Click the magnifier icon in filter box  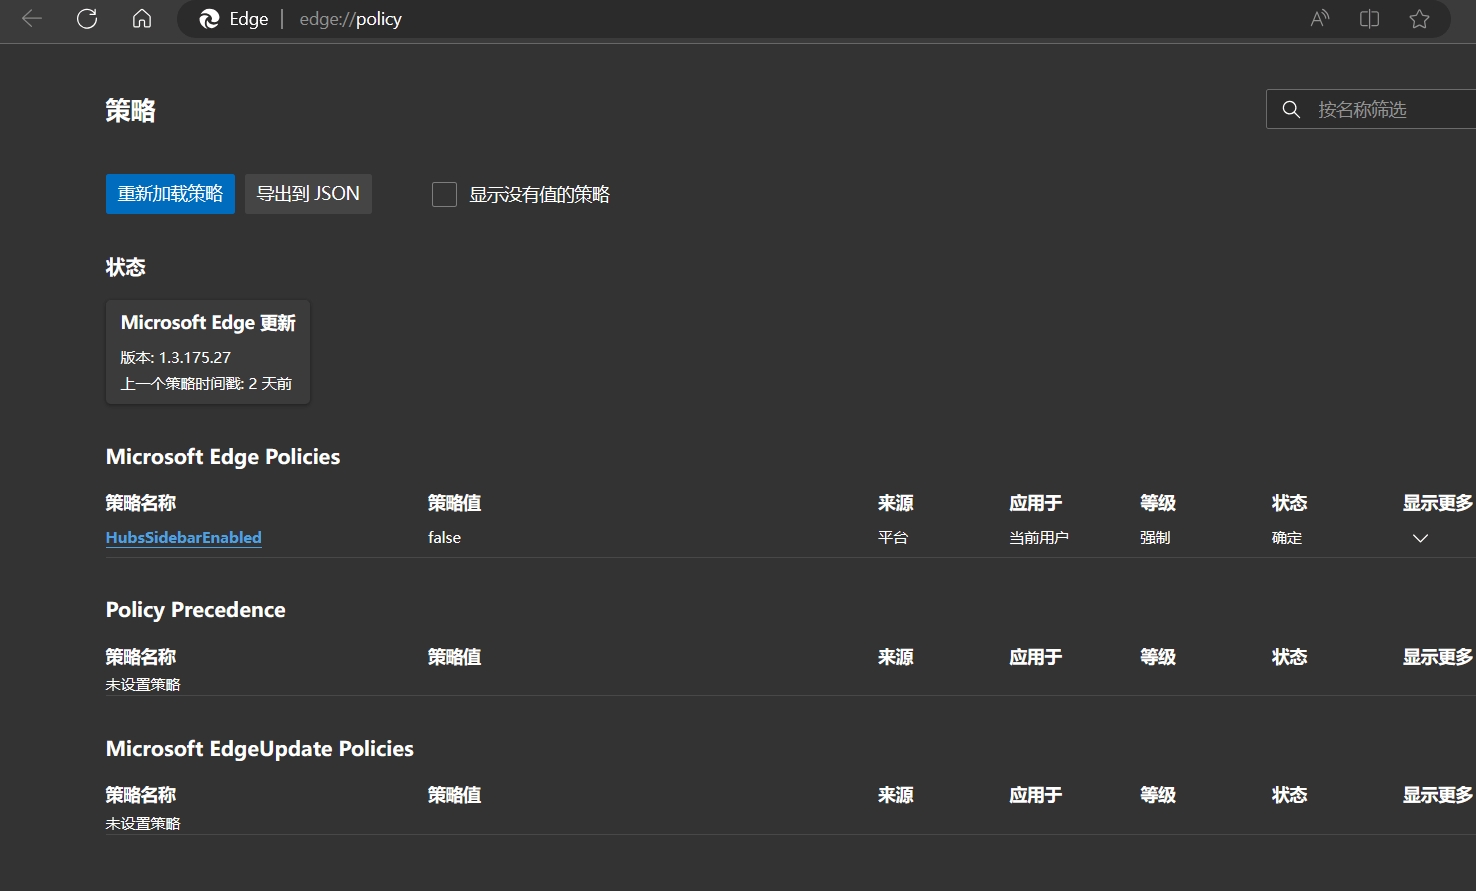1291,110
